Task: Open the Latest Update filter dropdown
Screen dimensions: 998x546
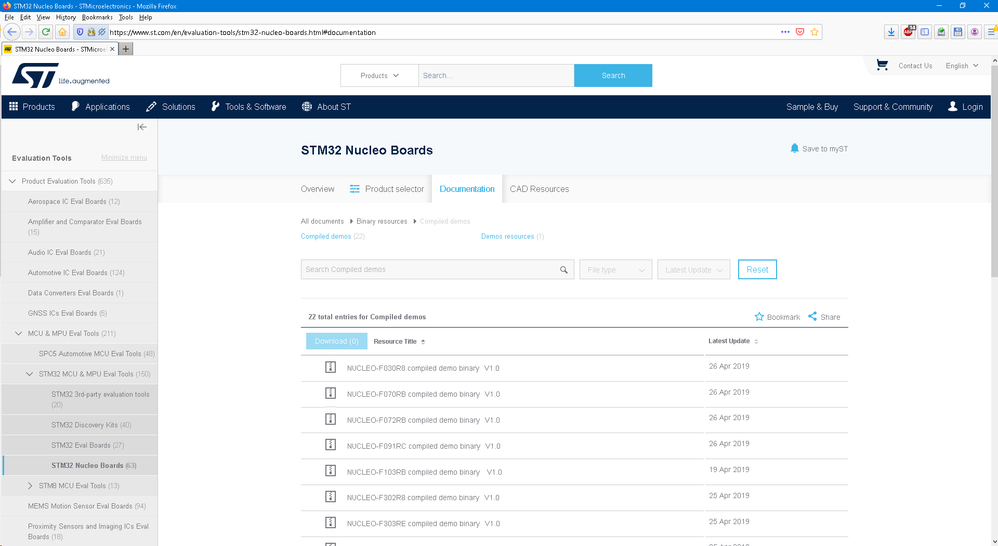Action: (x=694, y=270)
